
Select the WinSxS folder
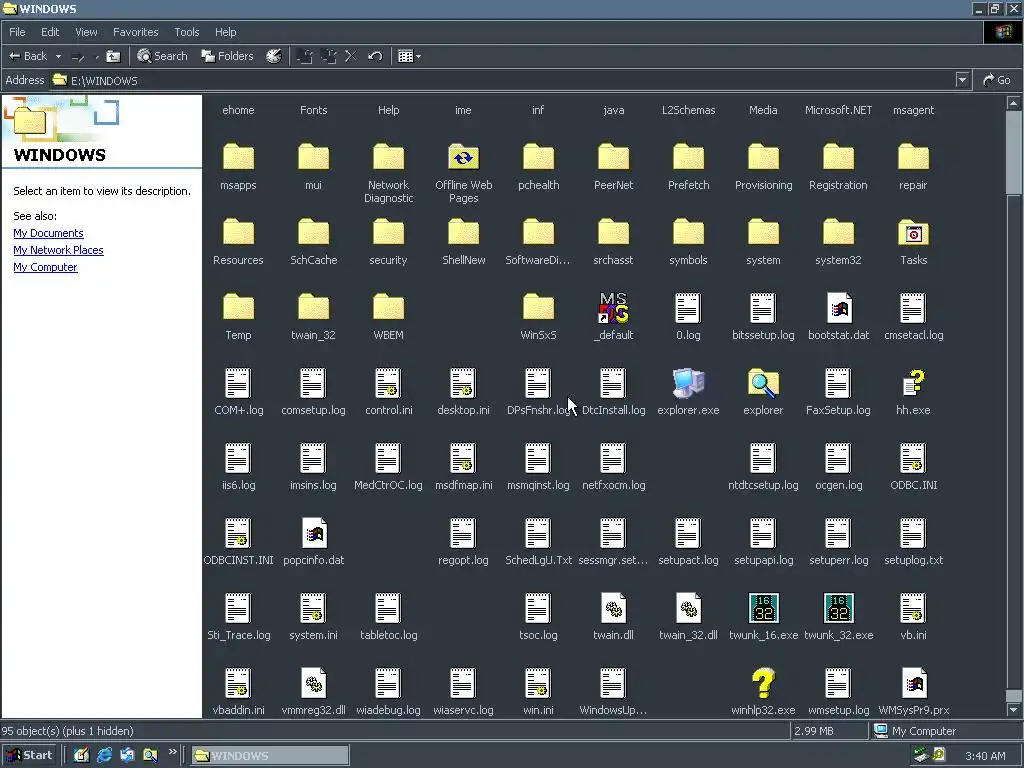[538, 308]
